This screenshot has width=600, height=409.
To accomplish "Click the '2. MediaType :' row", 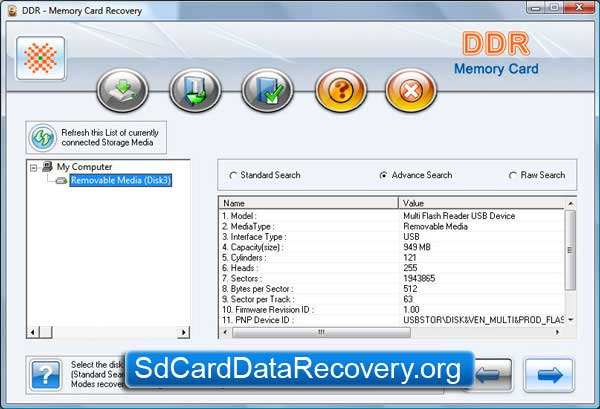I will (392, 226).
